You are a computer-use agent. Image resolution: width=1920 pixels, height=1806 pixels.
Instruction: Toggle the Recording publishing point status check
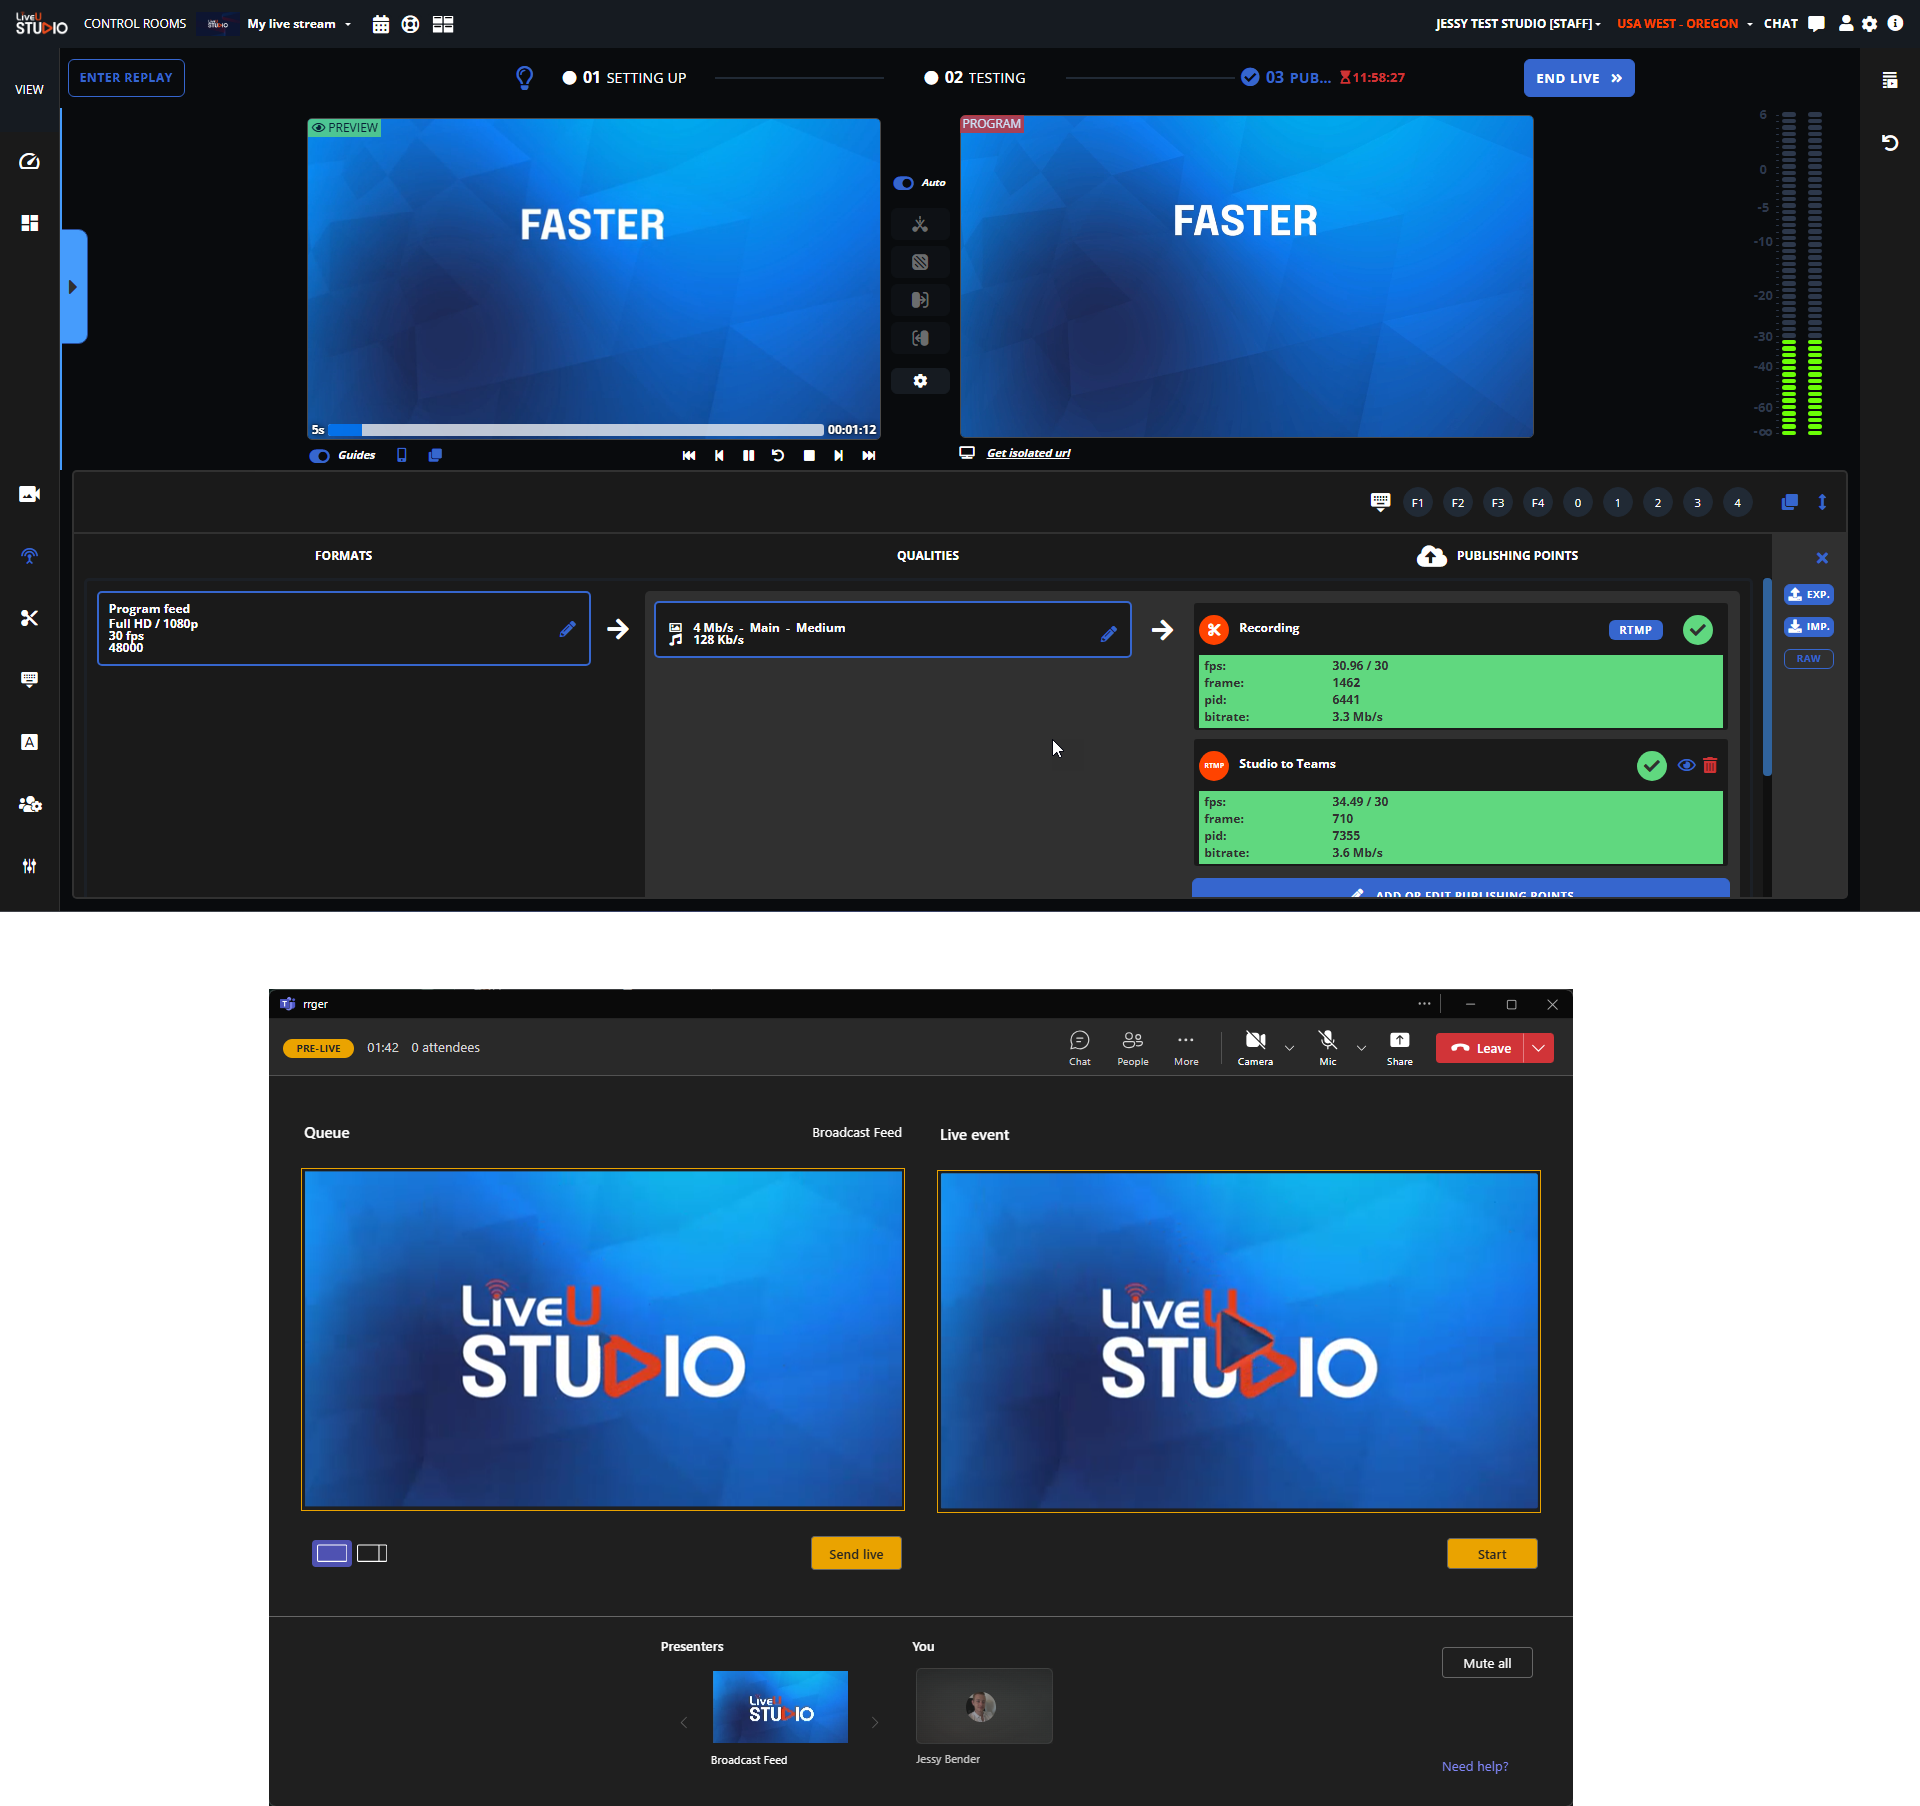(1697, 630)
